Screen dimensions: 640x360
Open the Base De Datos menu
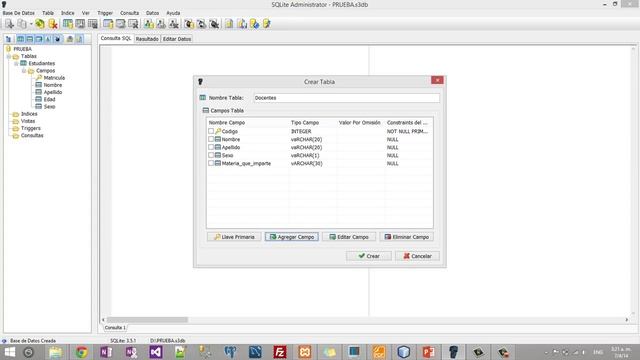(19, 13)
